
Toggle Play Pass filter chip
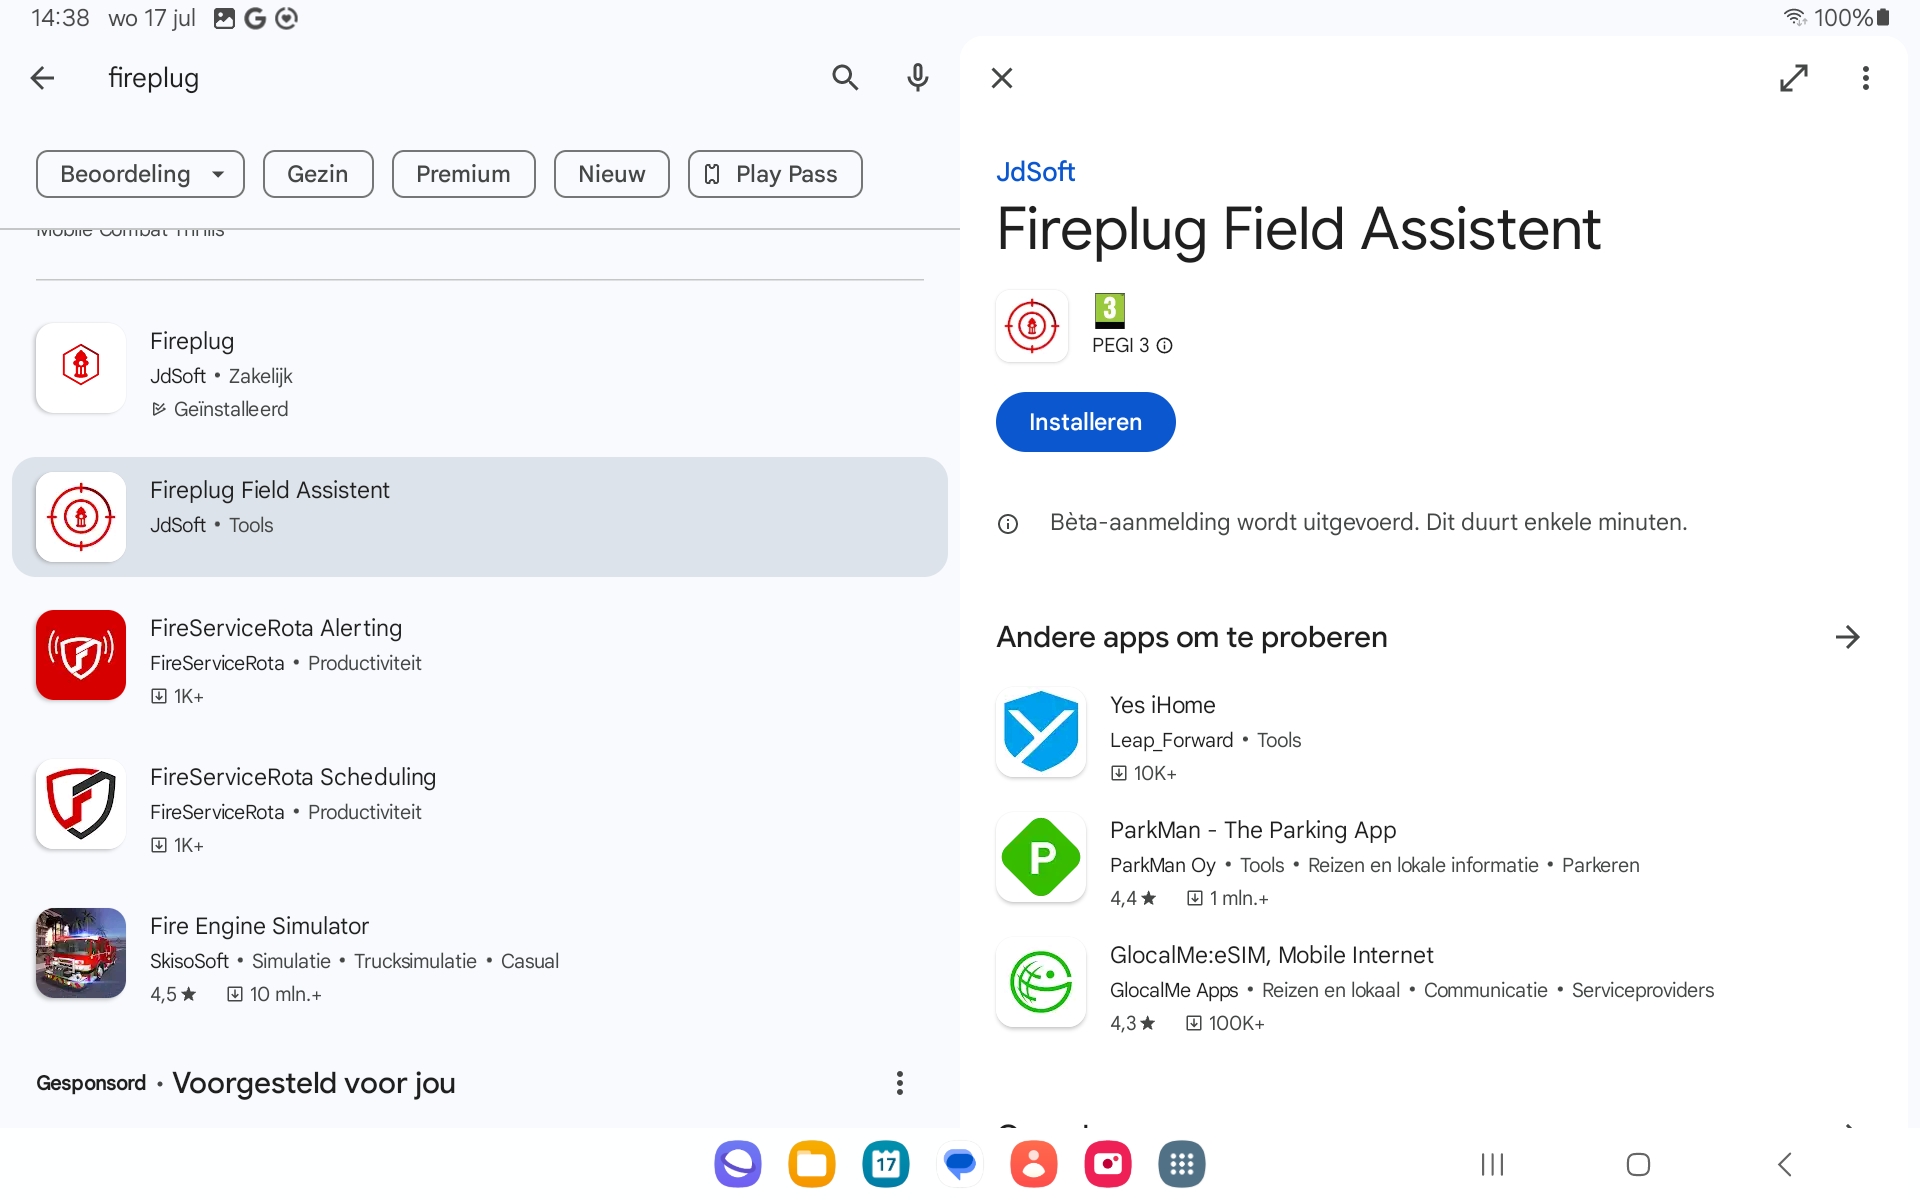pyautogui.click(x=774, y=174)
